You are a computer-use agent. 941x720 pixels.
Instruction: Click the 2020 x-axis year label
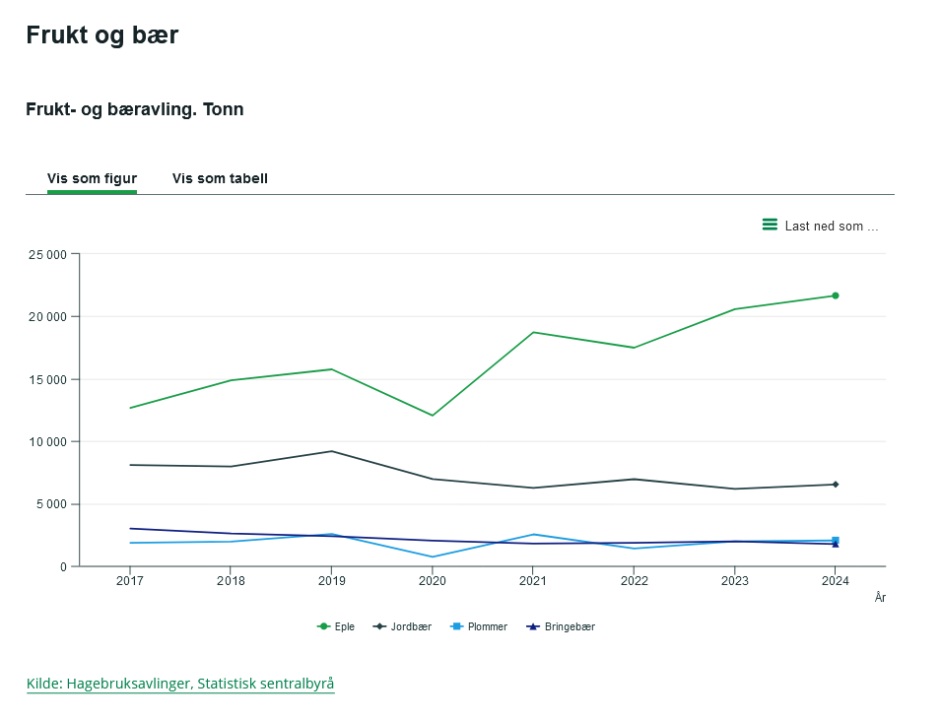click(x=432, y=580)
